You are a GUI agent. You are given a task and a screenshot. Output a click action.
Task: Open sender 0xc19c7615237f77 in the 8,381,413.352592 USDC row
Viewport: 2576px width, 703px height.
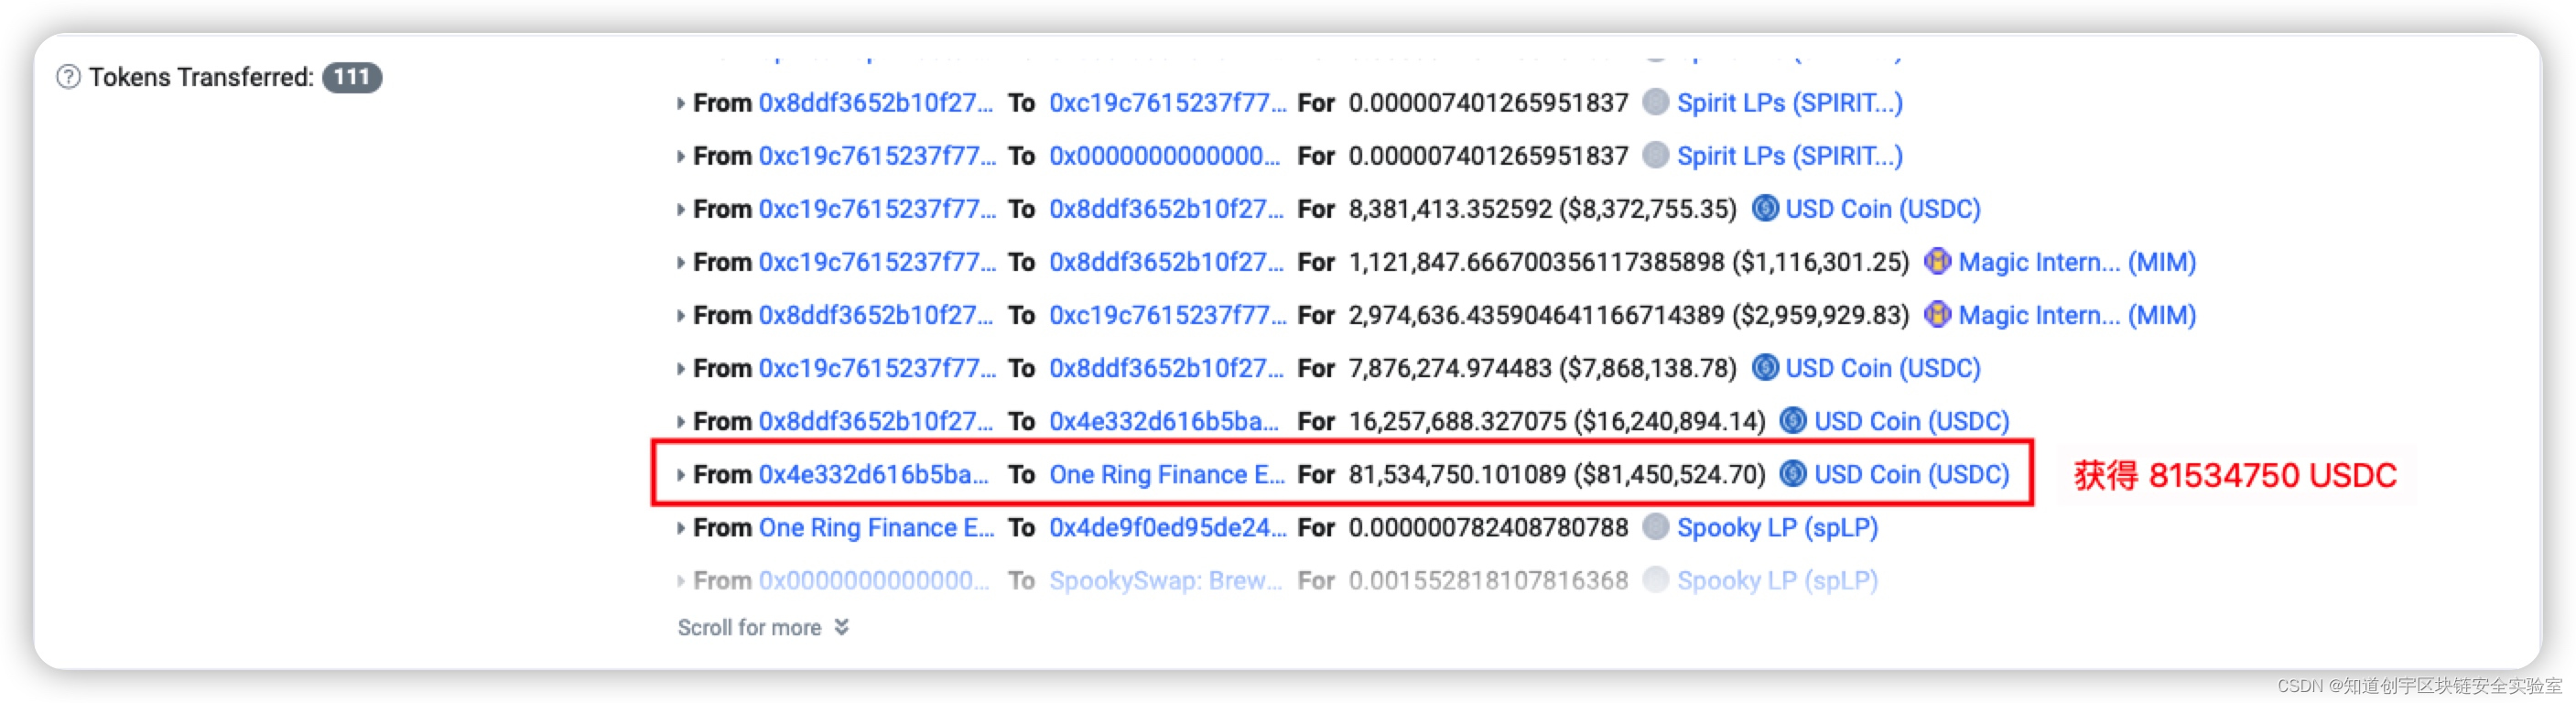[877, 209]
